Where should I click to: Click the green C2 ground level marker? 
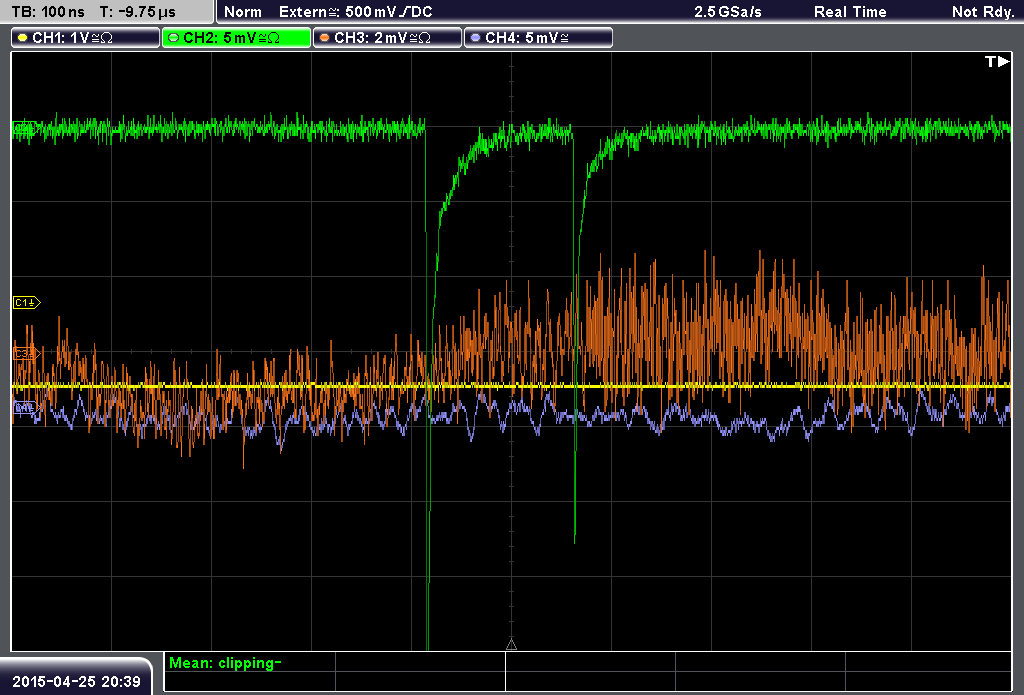[25, 128]
